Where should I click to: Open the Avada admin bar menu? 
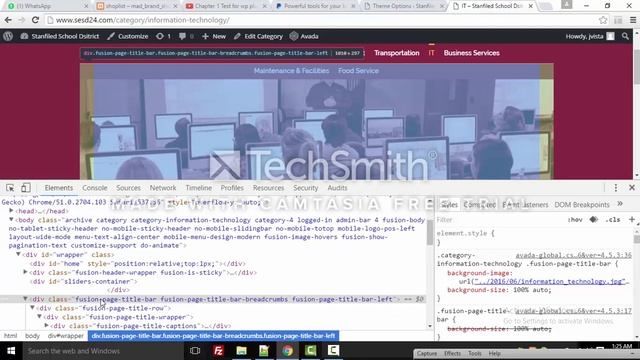(x=304, y=36)
